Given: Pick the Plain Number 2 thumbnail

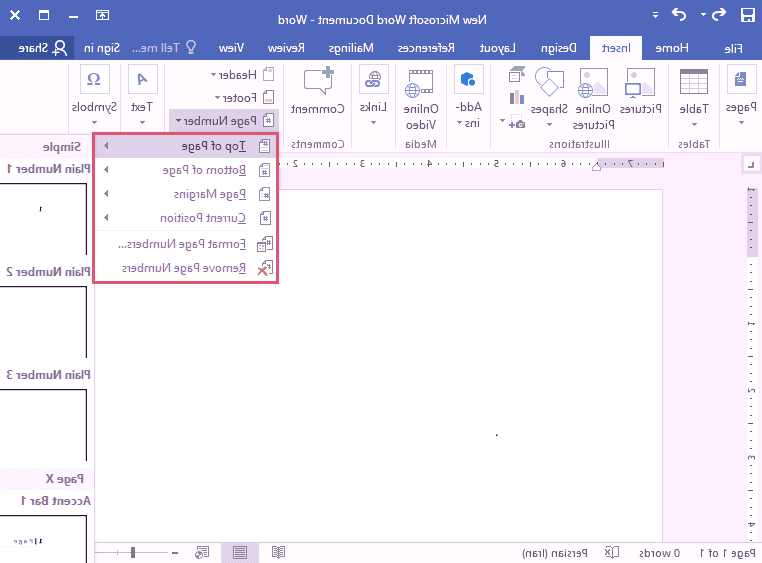Looking at the screenshot, I should [44, 322].
